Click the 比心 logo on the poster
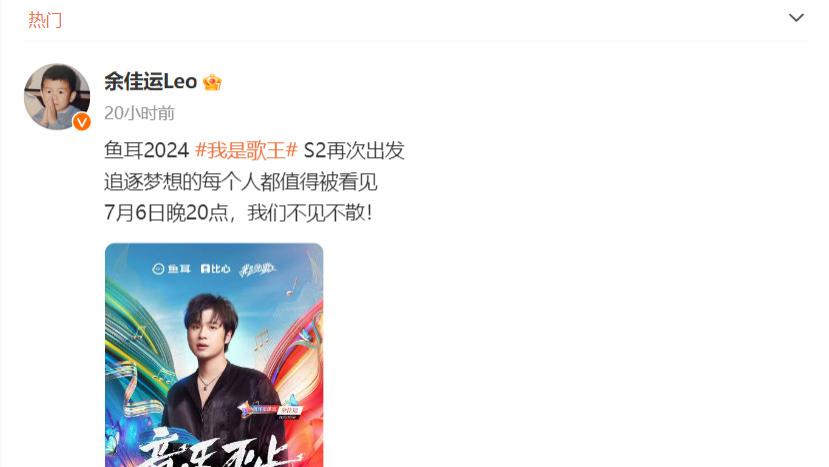The image size is (829, 467). tap(216, 269)
